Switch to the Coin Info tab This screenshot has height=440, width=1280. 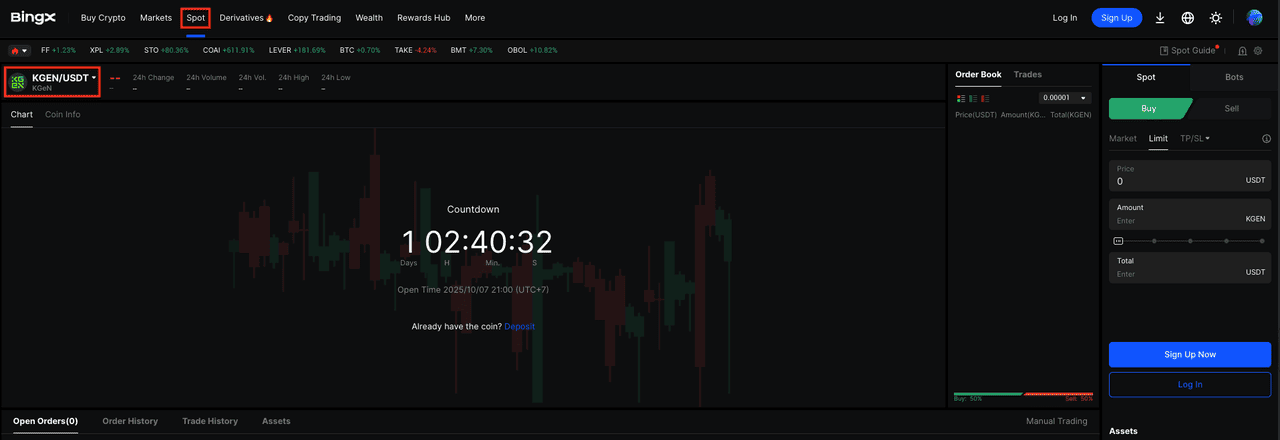click(x=63, y=115)
